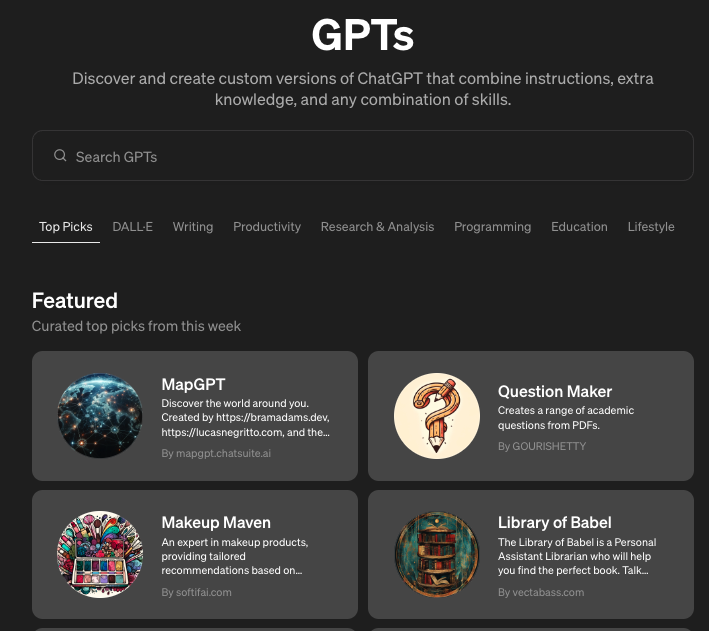Click 'An expert in makeup products' description
The width and height of the screenshot is (709, 631).
235,542
